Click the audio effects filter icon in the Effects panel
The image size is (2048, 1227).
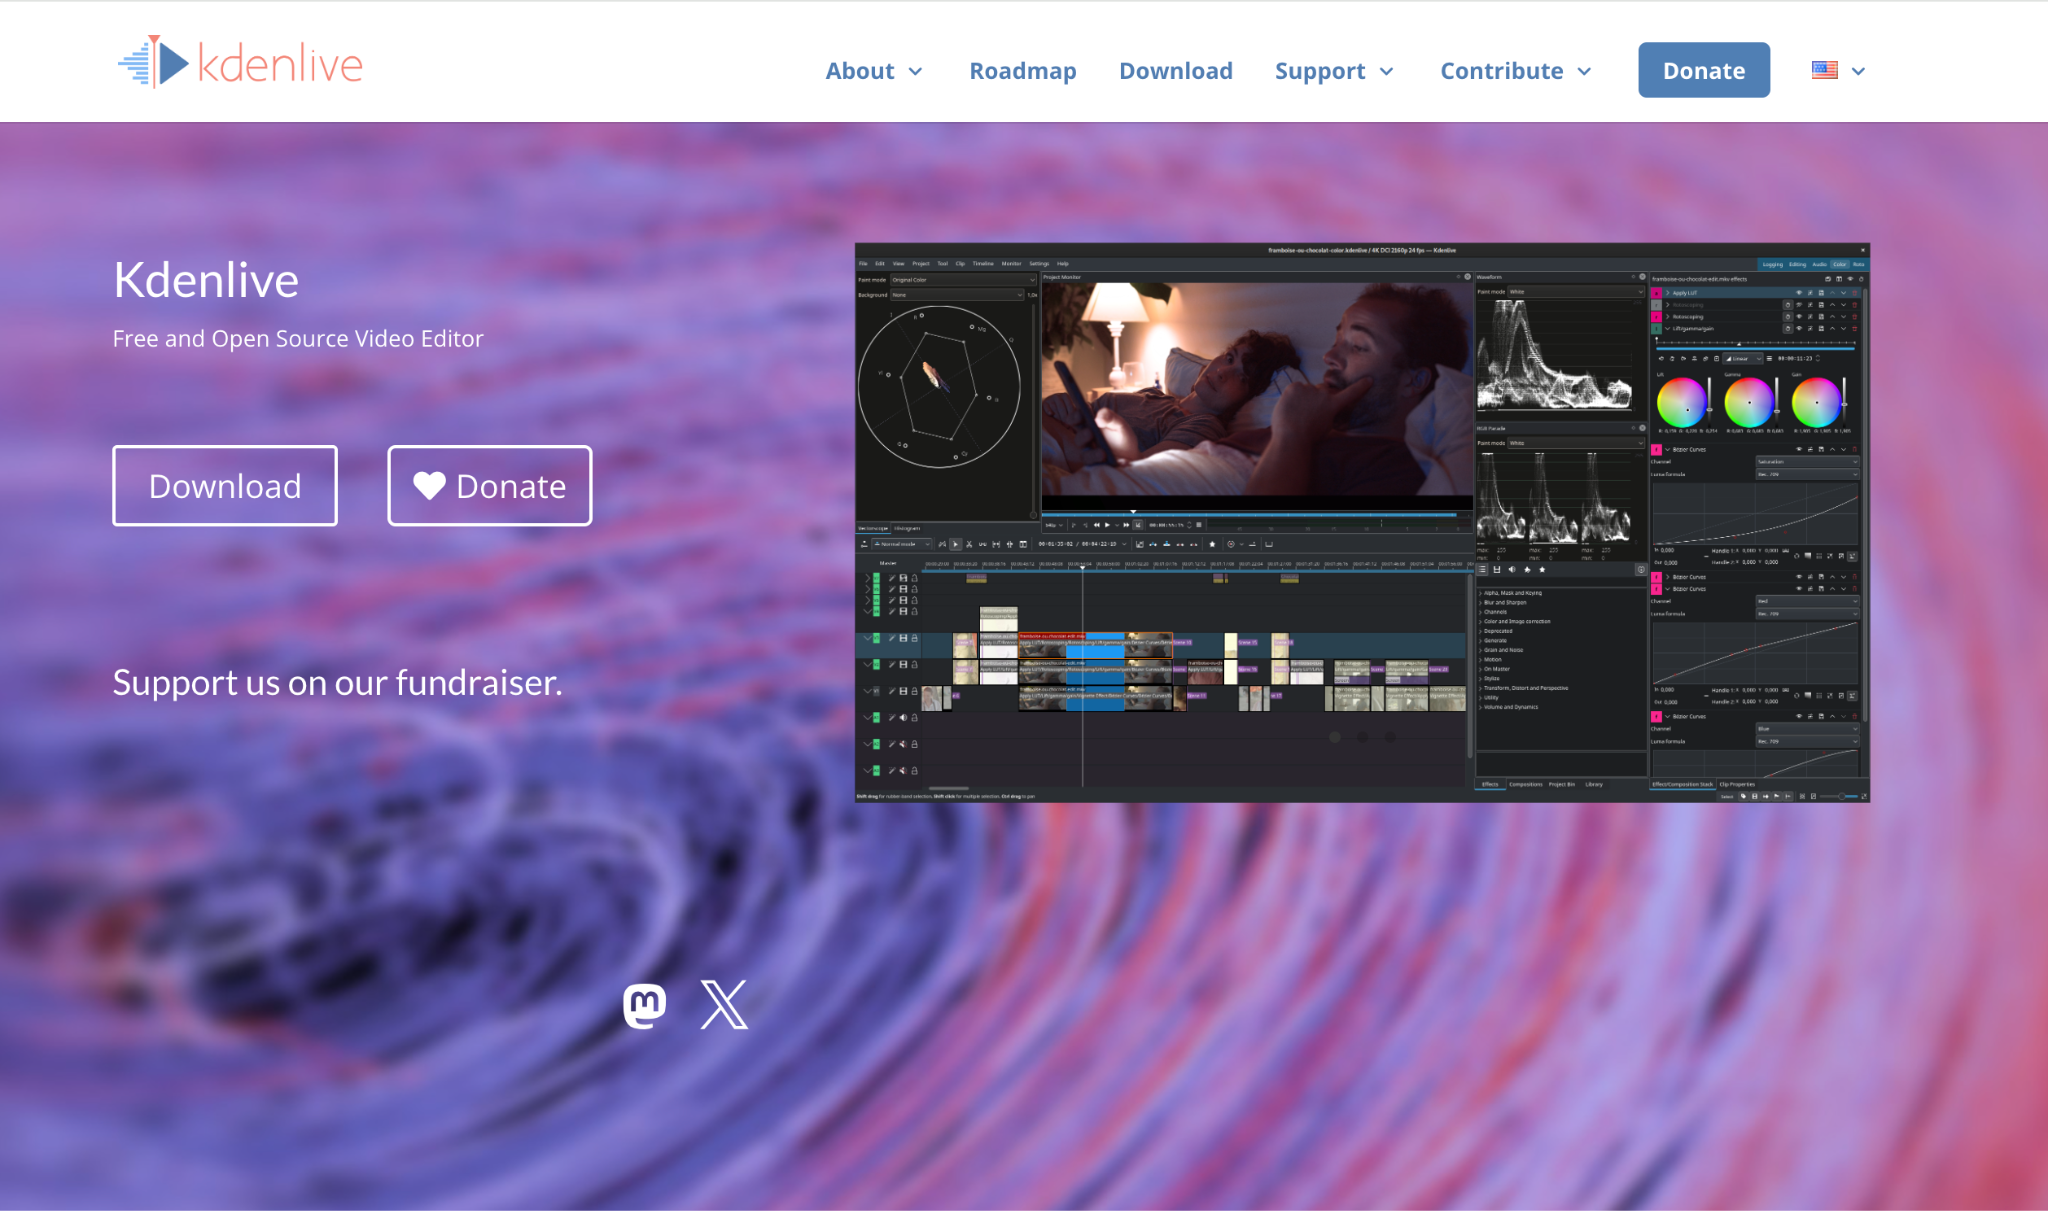click(1512, 569)
